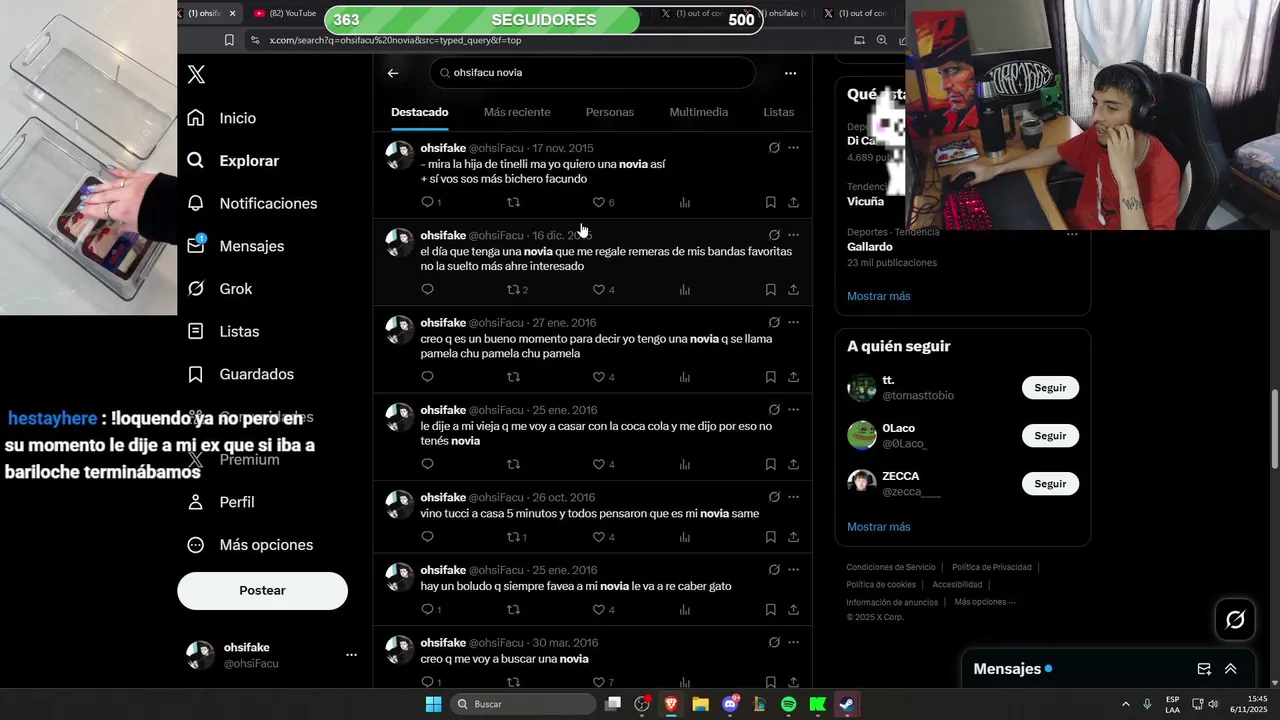Screen dimensions: 1280x720
Task: Click Mostrar más under trends
Action: pyautogui.click(x=879, y=296)
